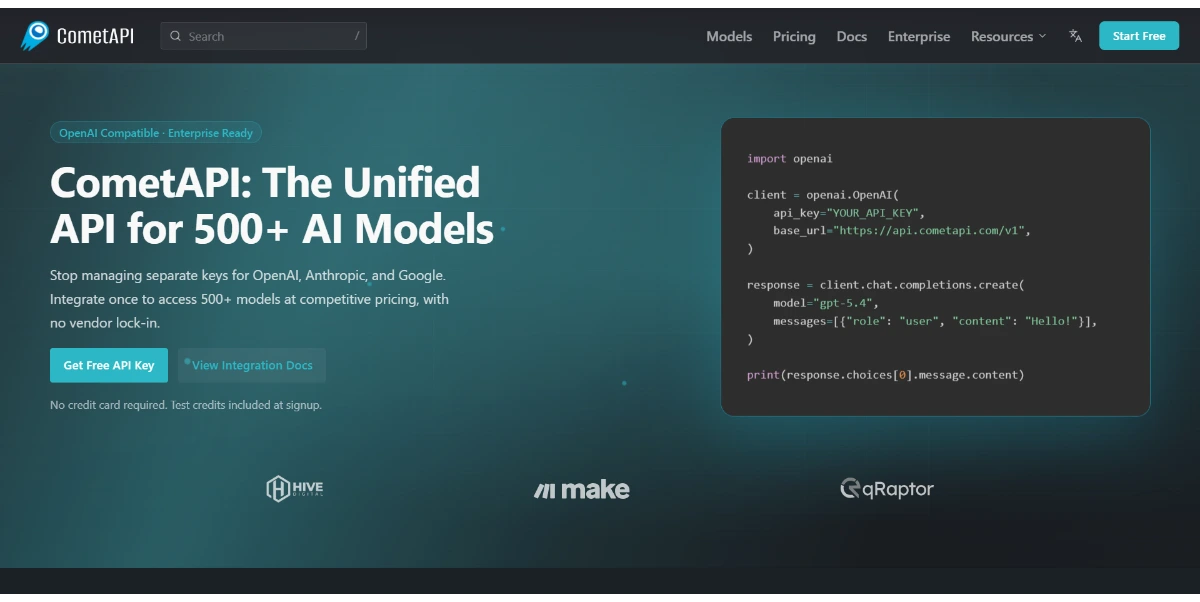This screenshot has height=602, width=1200.
Task: Open View Integration Docs link
Action: (x=252, y=365)
